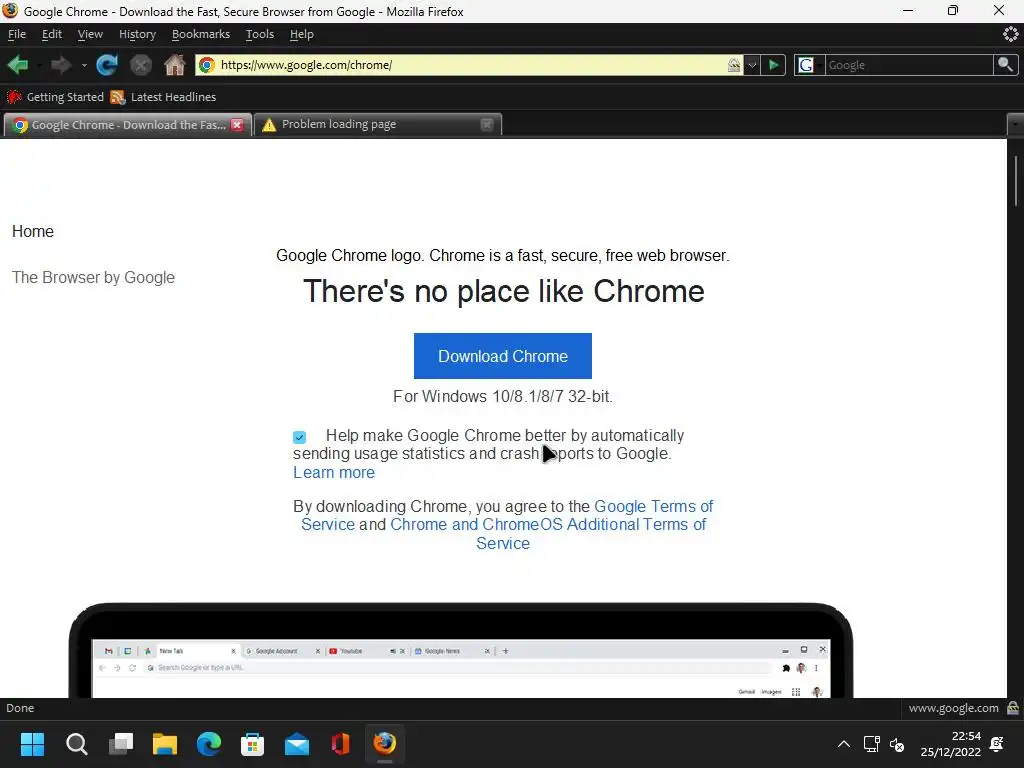Click the Home link on page
This screenshot has width=1024, height=768.
[x=33, y=231]
